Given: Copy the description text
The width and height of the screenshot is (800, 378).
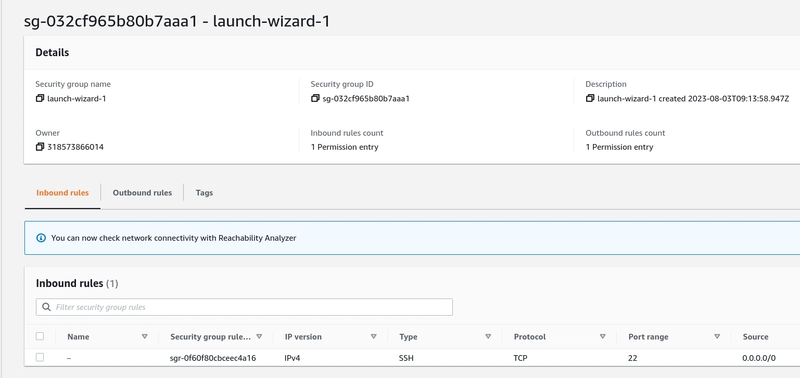Looking at the screenshot, I should [590, 98].
